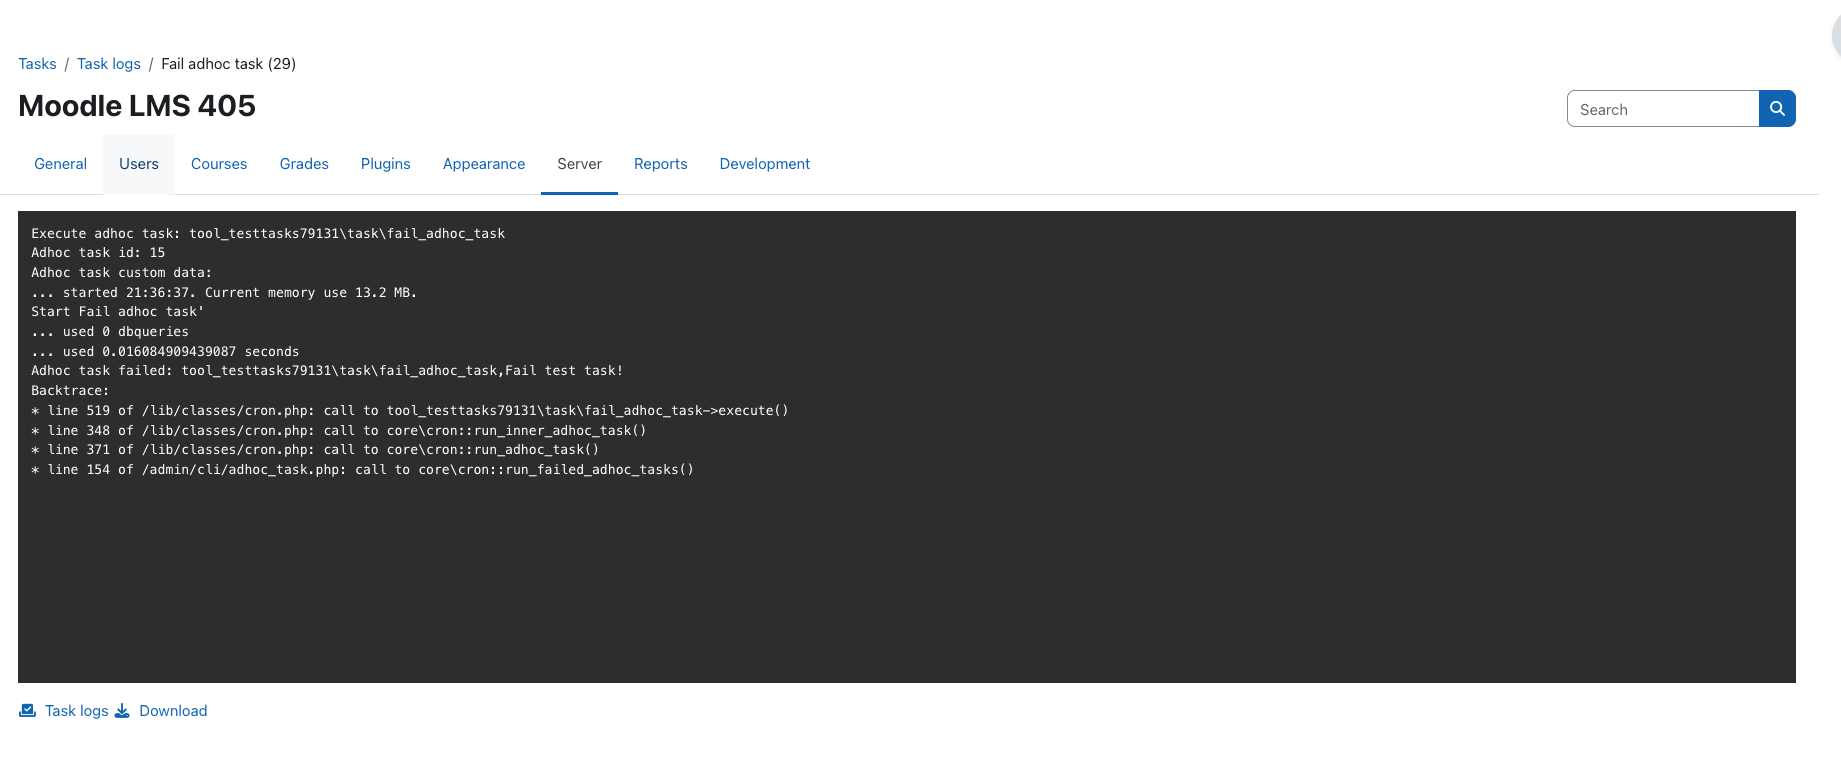The width and height of the screenshot is (1841, 759).
Task: Select the Plugins tab
Action: point(386,164)
